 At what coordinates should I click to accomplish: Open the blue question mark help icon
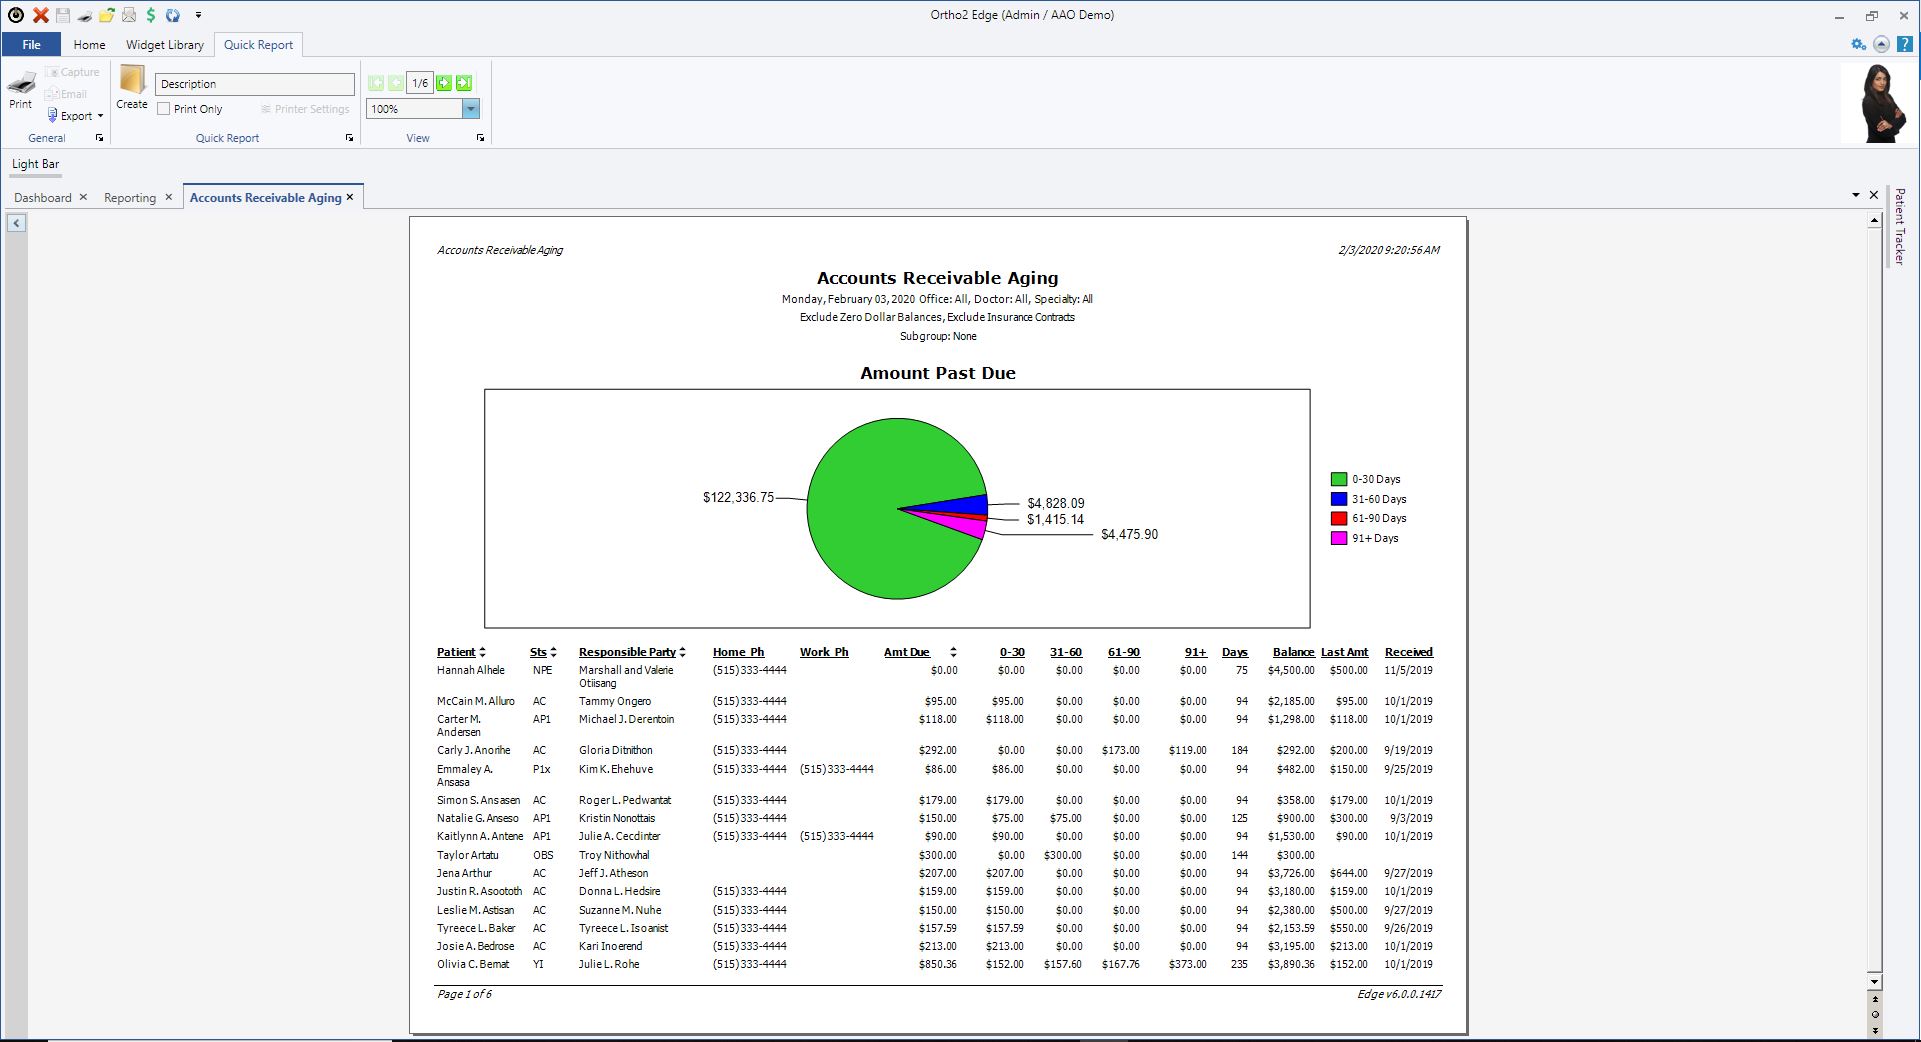[1905, 44]
